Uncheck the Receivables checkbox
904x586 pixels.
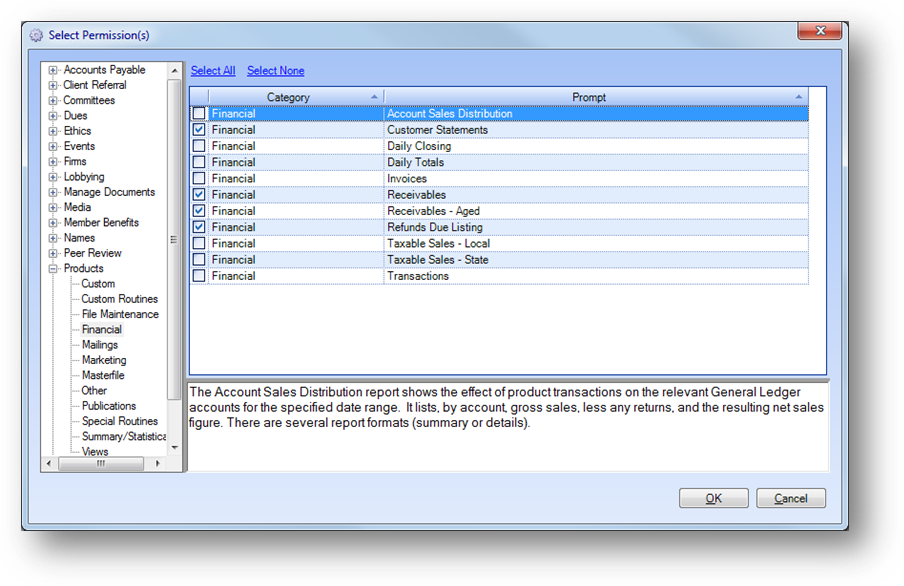[x=199, y=194]
